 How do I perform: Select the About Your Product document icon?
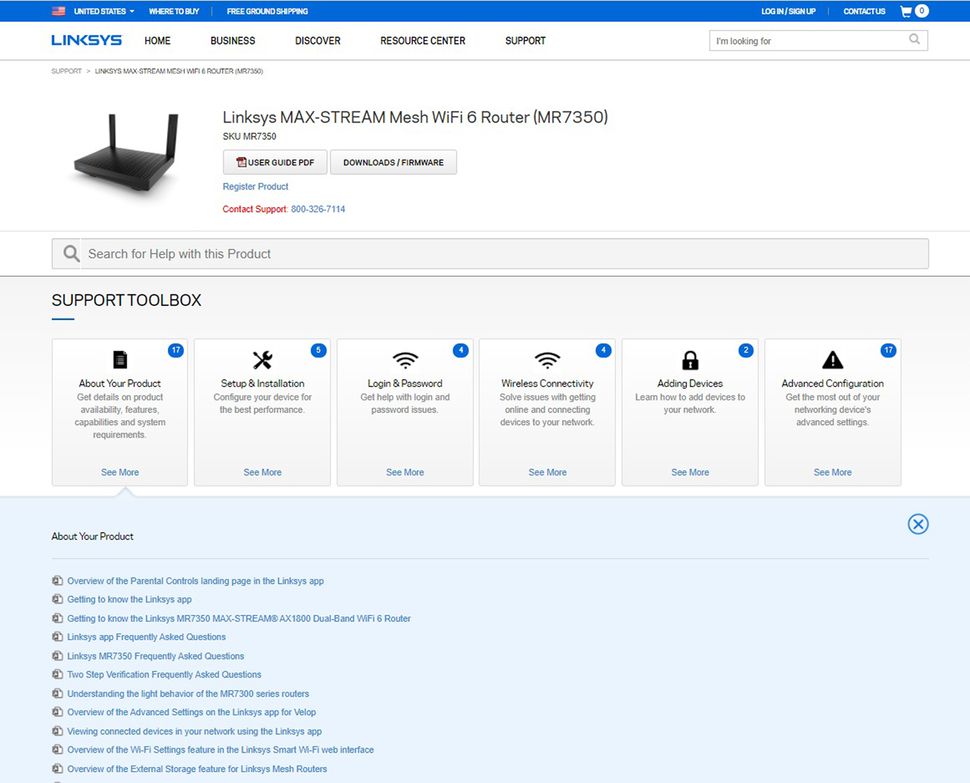[119, 358]
